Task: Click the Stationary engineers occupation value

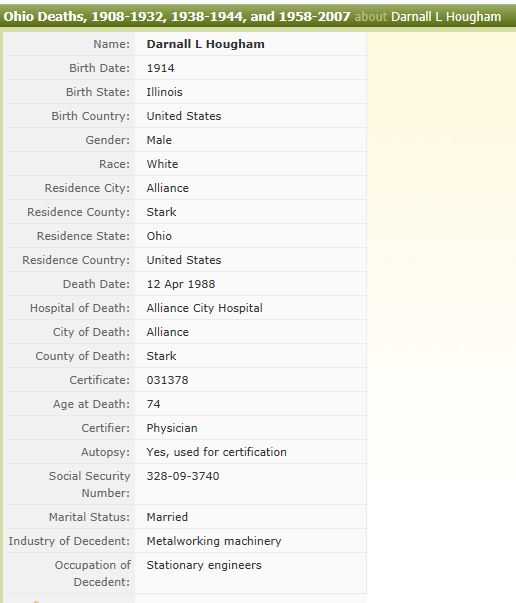Action: [204, 565]
